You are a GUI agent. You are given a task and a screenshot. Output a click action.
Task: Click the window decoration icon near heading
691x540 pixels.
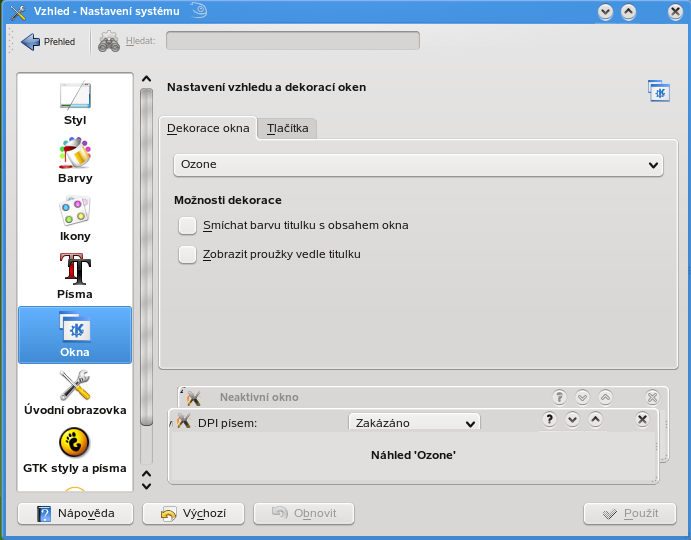pos(659,91)
